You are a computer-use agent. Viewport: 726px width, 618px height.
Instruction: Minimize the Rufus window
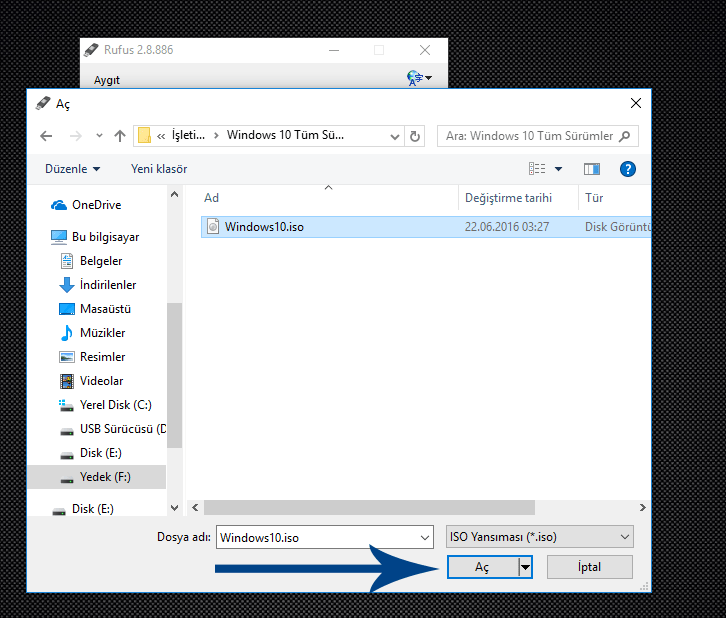point(334,50)
